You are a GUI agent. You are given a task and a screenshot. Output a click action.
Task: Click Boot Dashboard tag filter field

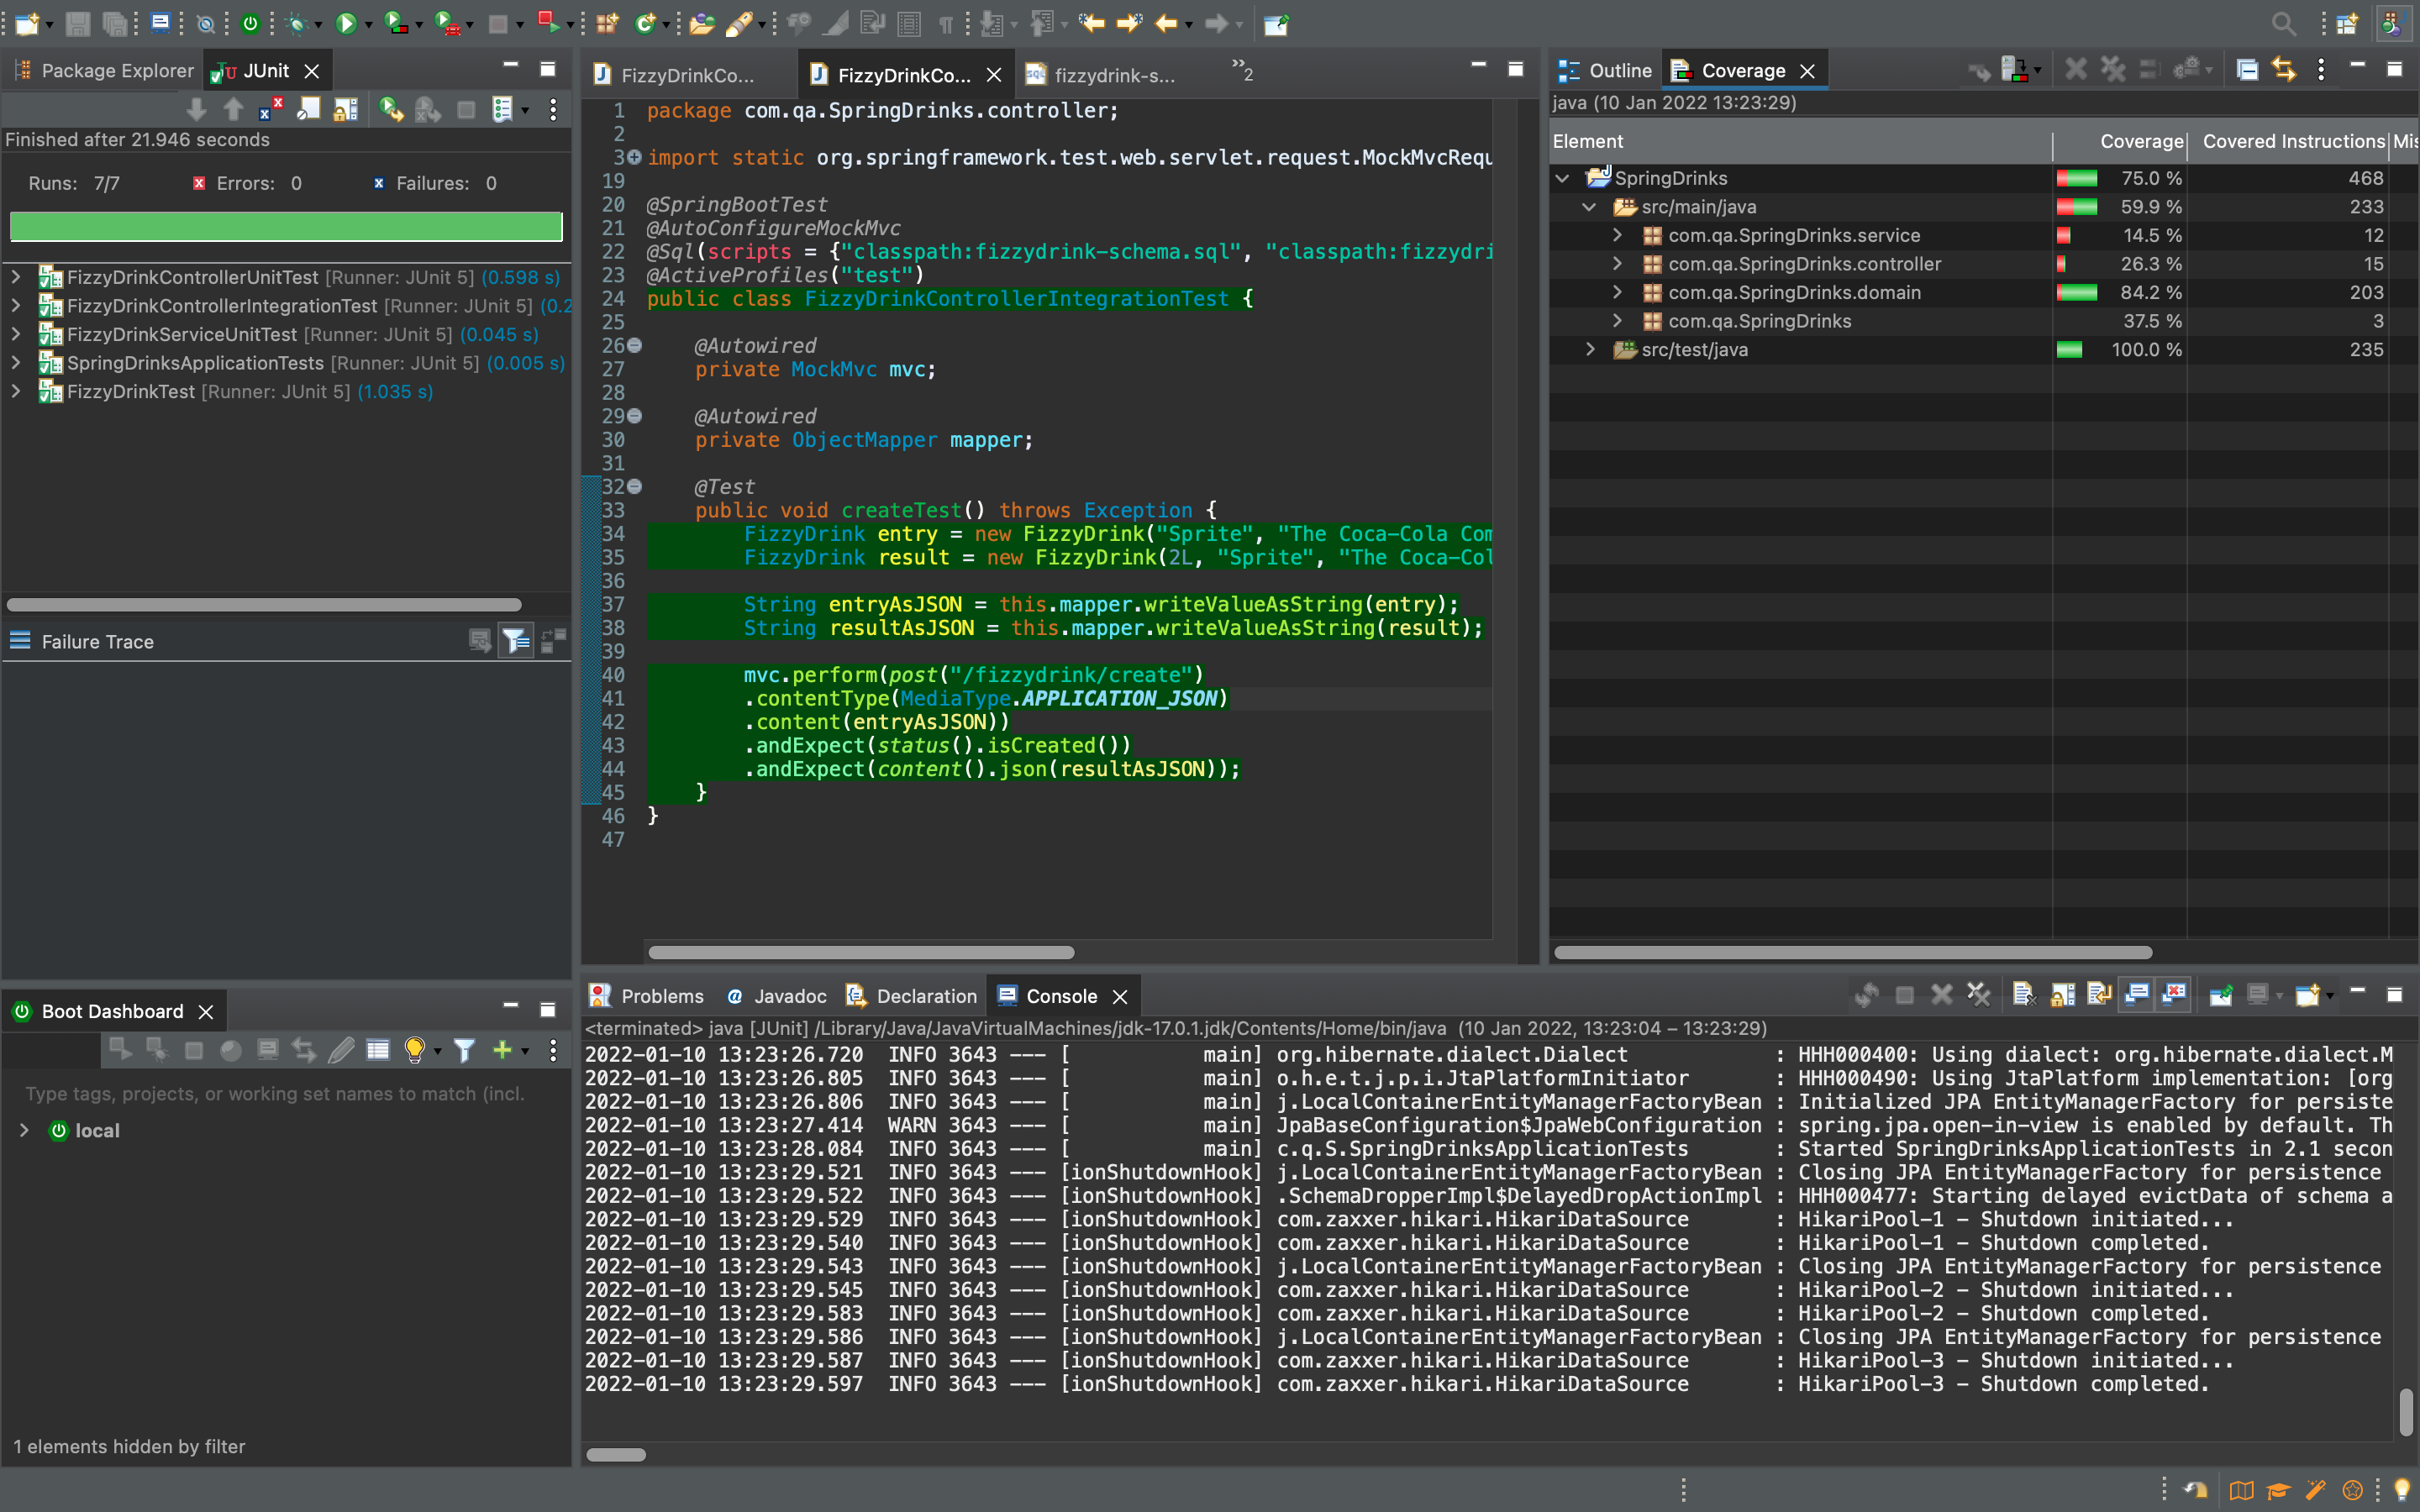[275, 1093]
